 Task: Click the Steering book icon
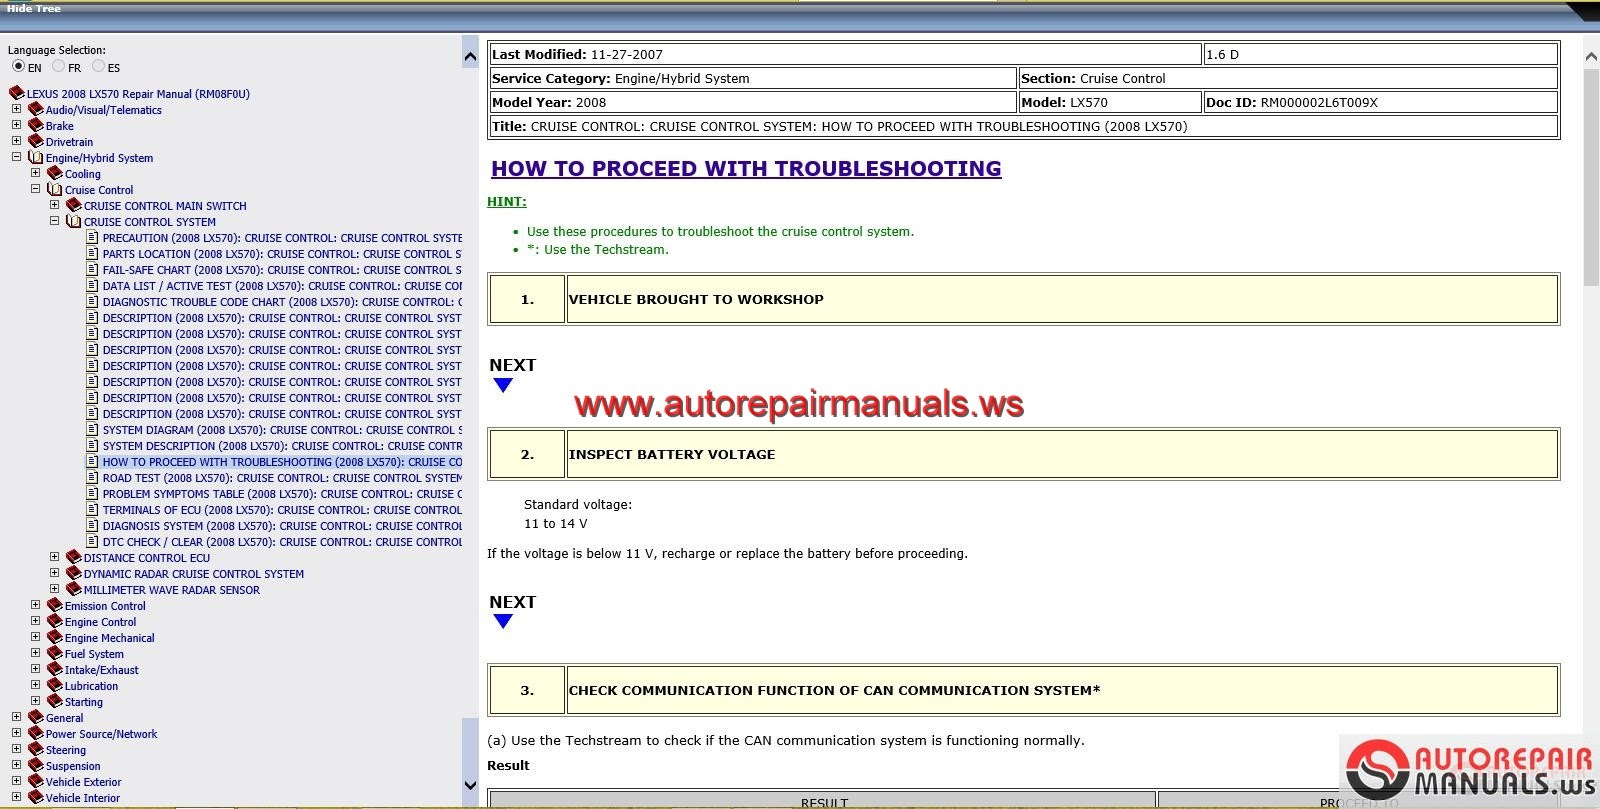point(36,749)
